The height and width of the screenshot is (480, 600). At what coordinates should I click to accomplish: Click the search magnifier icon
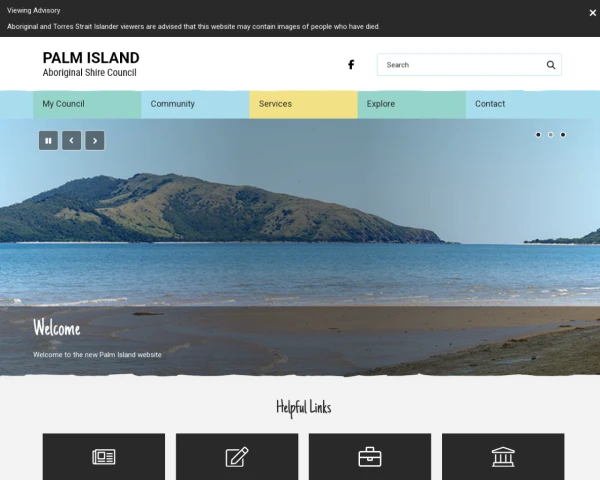click(x=550, y=65)
